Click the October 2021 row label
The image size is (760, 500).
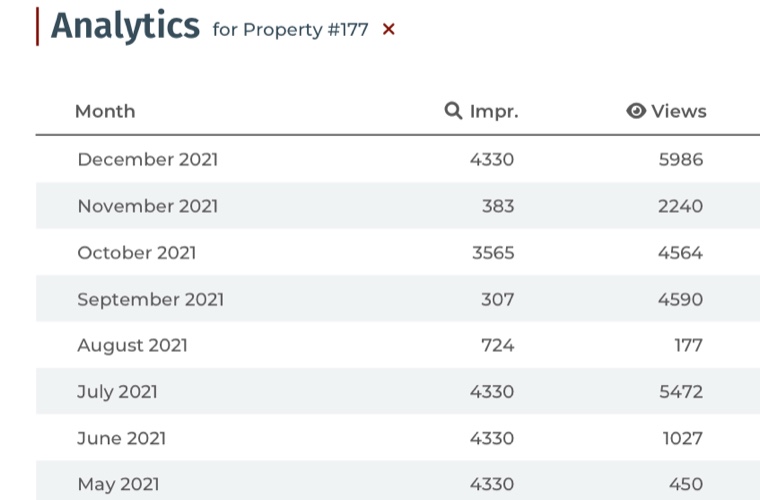[x=137, y=253]
